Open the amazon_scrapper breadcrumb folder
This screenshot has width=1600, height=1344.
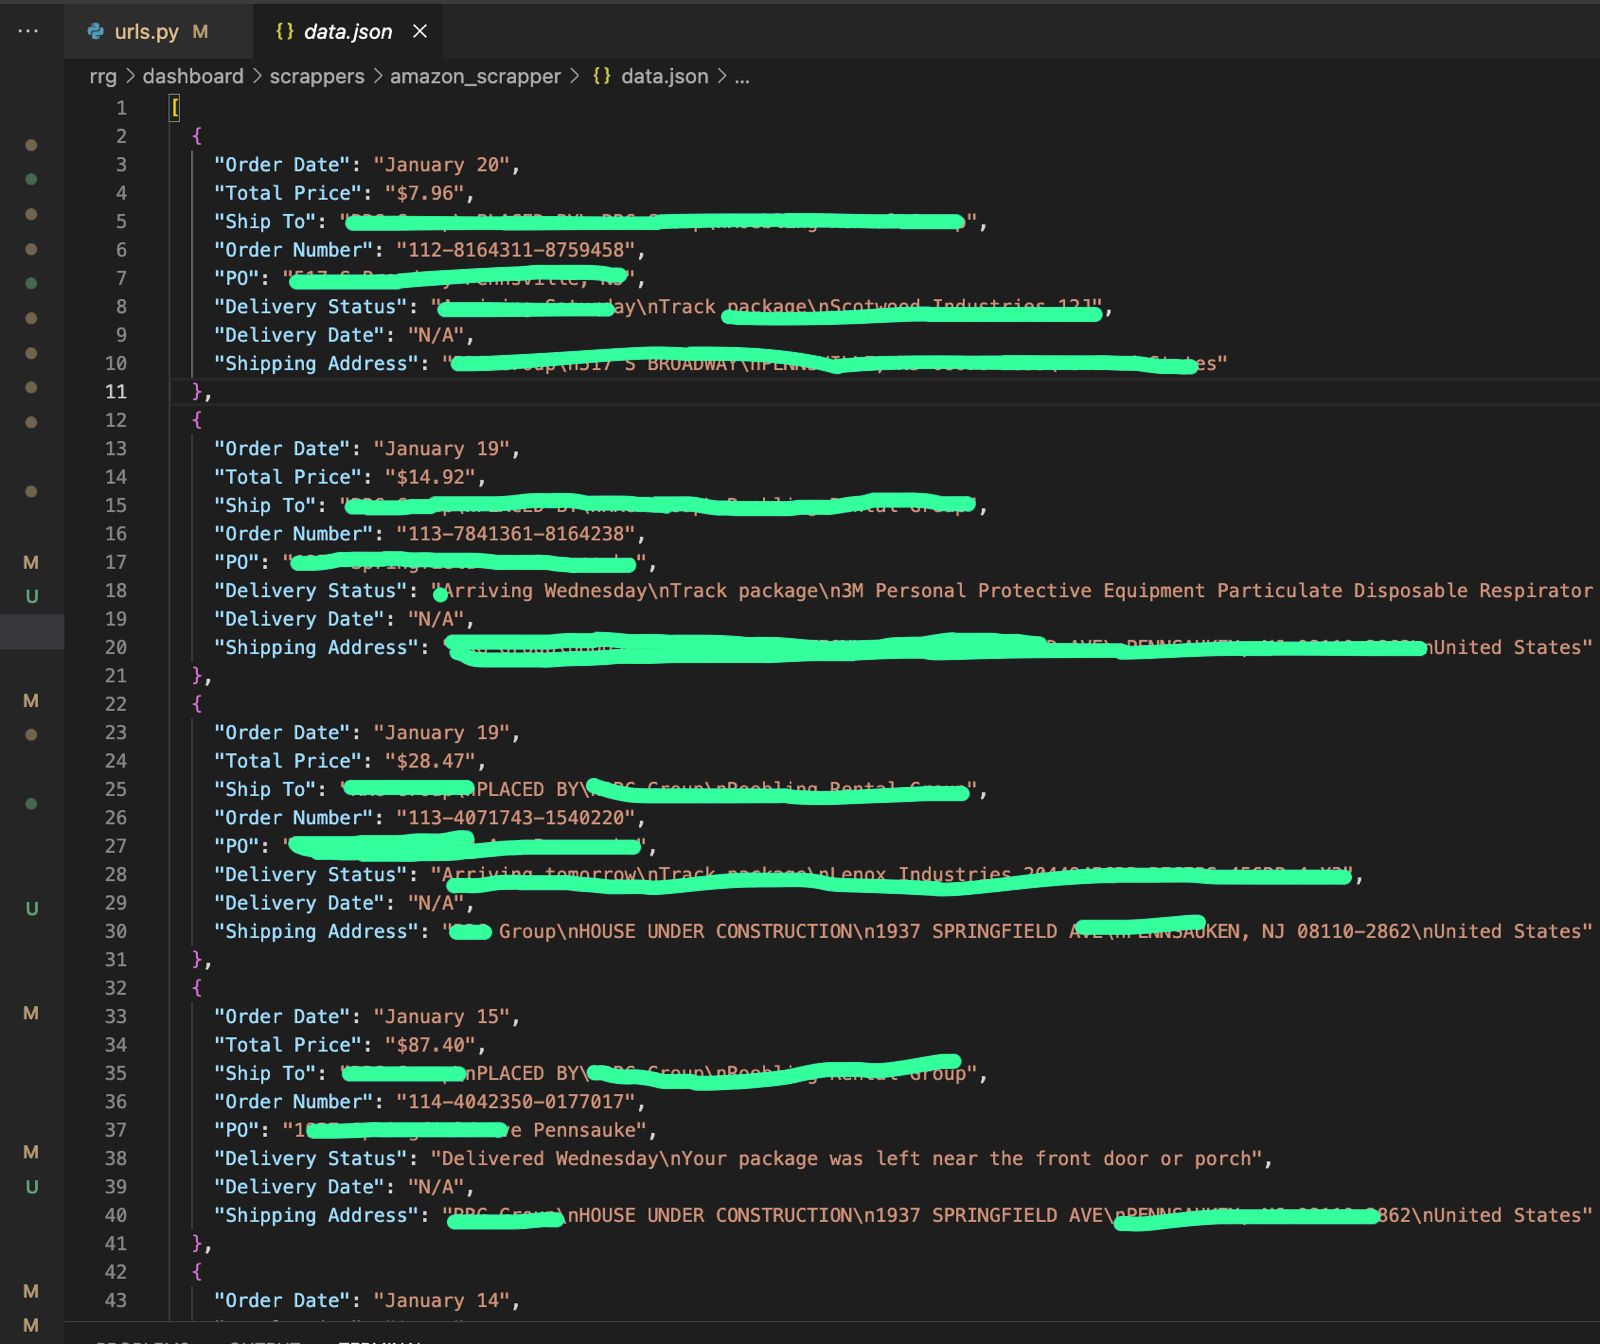[x=475, y=76]
